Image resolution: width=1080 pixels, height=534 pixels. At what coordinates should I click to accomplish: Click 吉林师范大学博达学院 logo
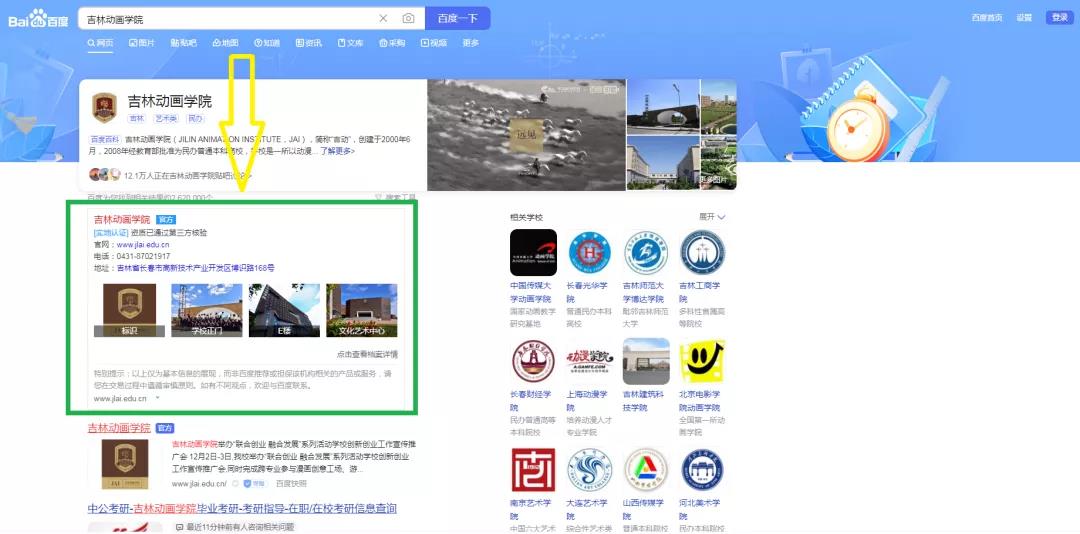coord(646,252)
